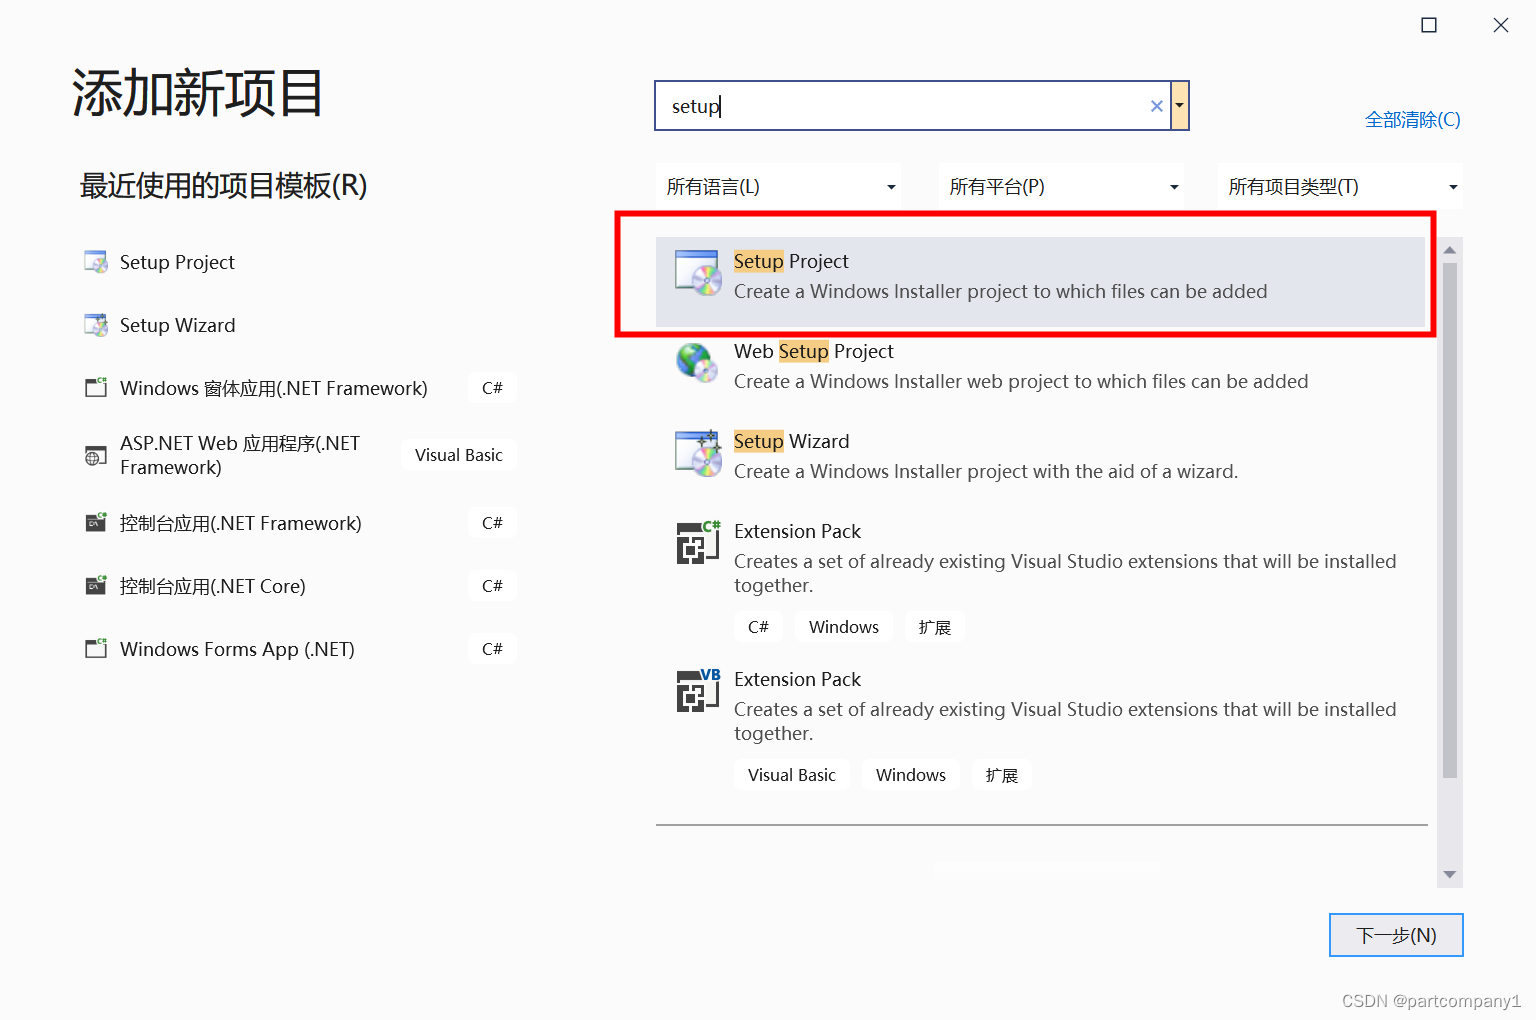Click the Visual Basic tag under Extension Pack
The height and width of the screenshot is (1020, 1536).
click(x=792, y=775)
